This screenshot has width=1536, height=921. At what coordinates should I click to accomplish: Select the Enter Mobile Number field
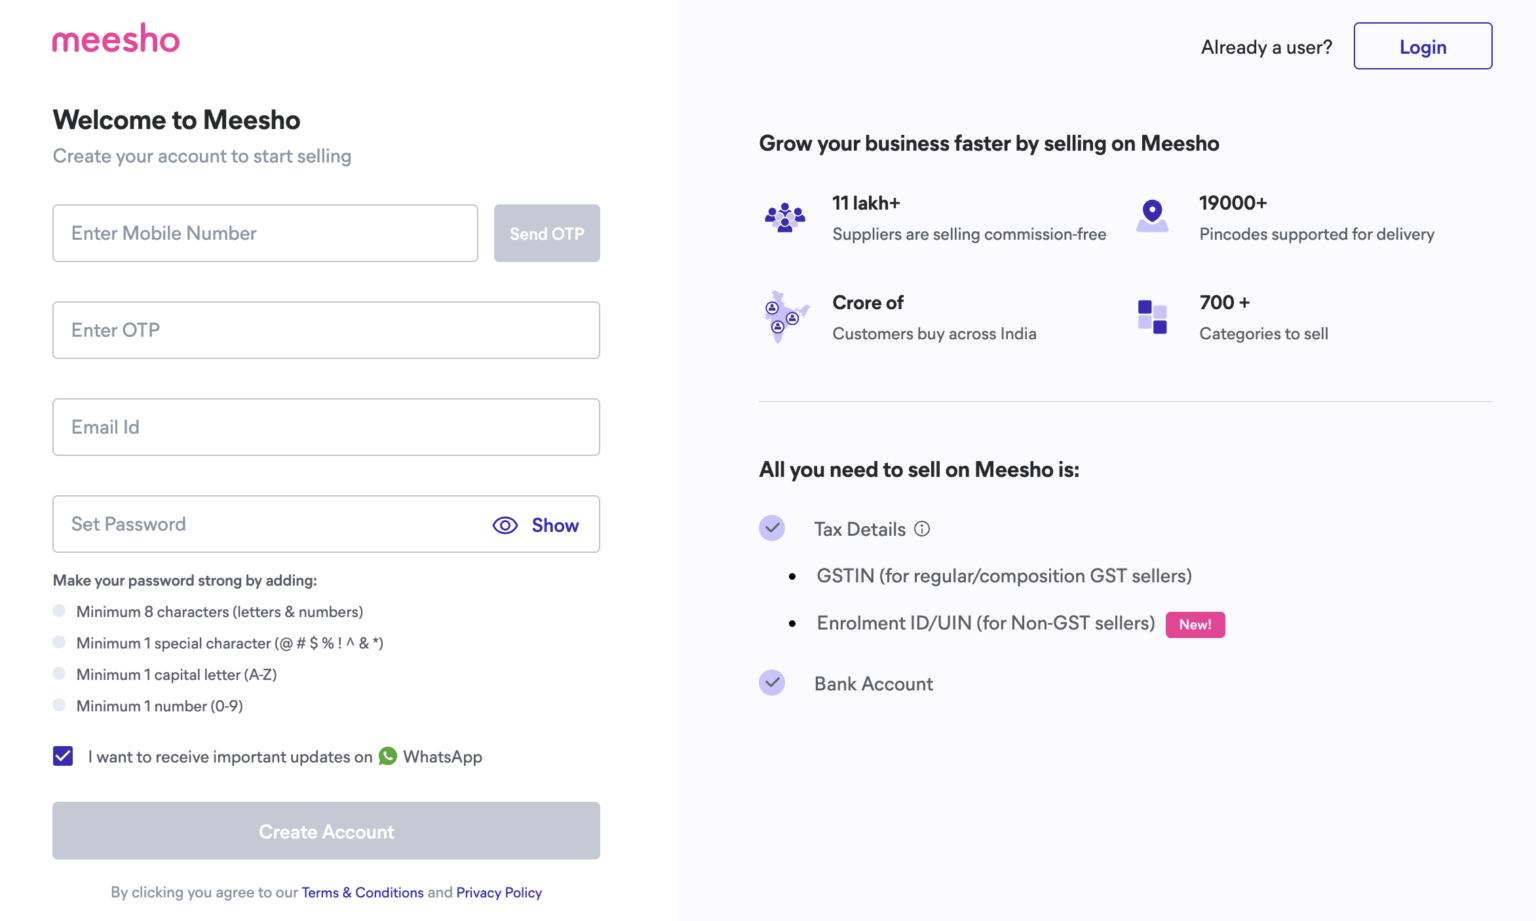(x=265, y=233)
